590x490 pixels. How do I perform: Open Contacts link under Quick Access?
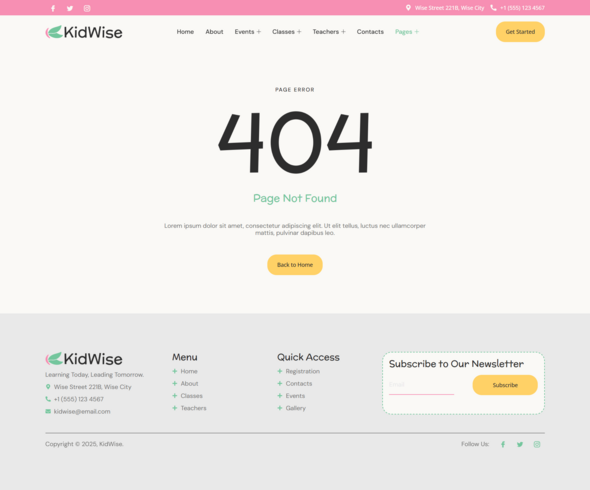[x=299, y=383]
